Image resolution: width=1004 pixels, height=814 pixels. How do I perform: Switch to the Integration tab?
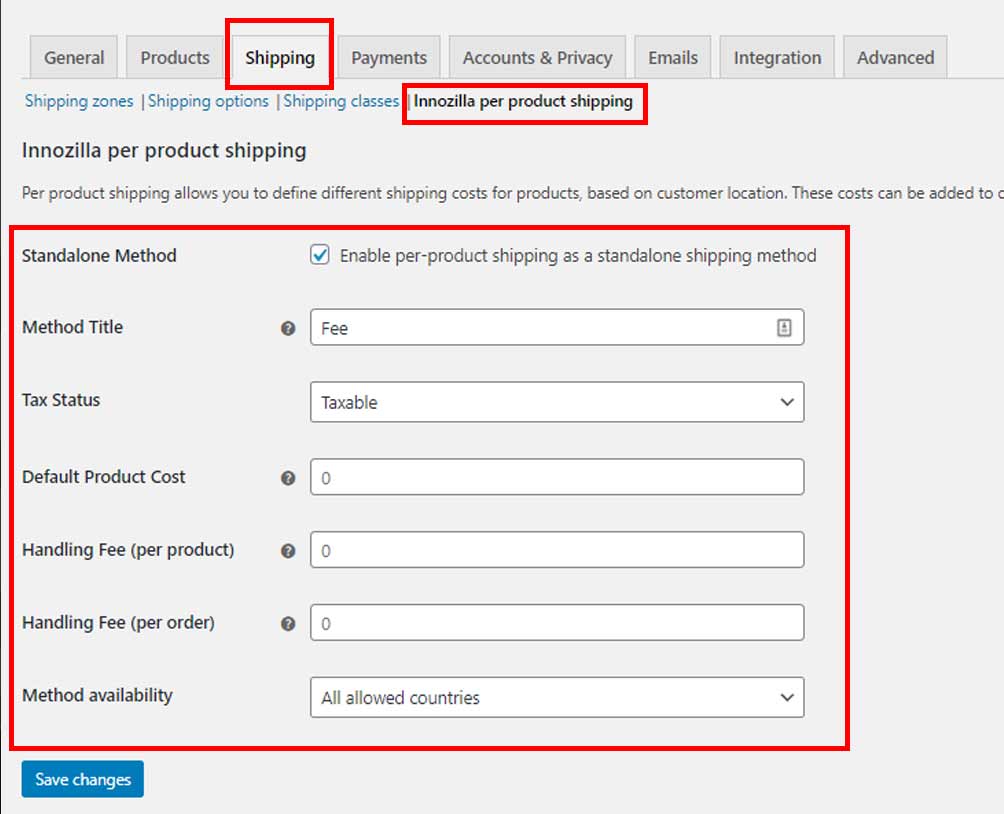point(777,58)
